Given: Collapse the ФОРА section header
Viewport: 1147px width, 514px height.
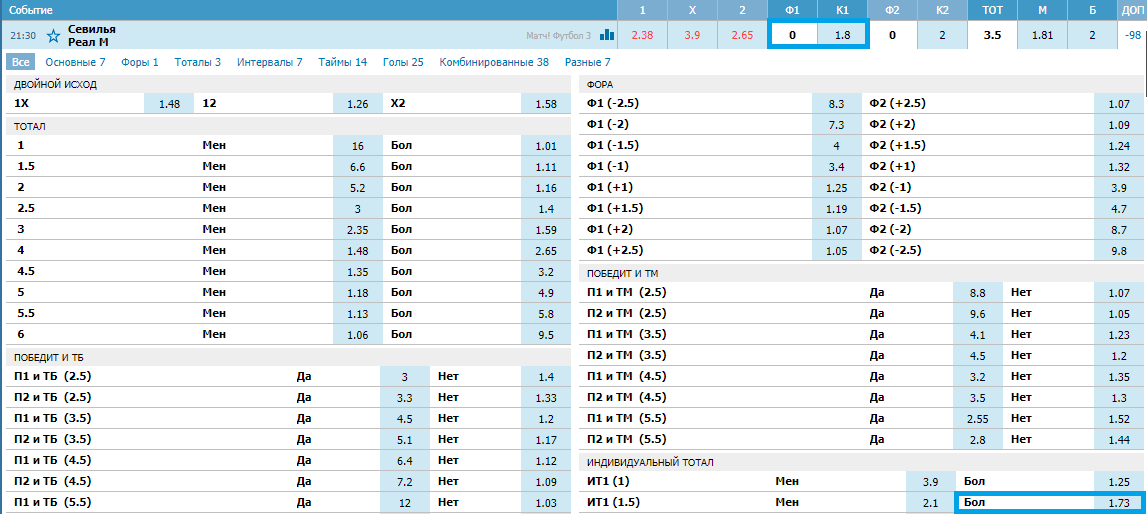Looking at the screenshot, I should (862, 84).
